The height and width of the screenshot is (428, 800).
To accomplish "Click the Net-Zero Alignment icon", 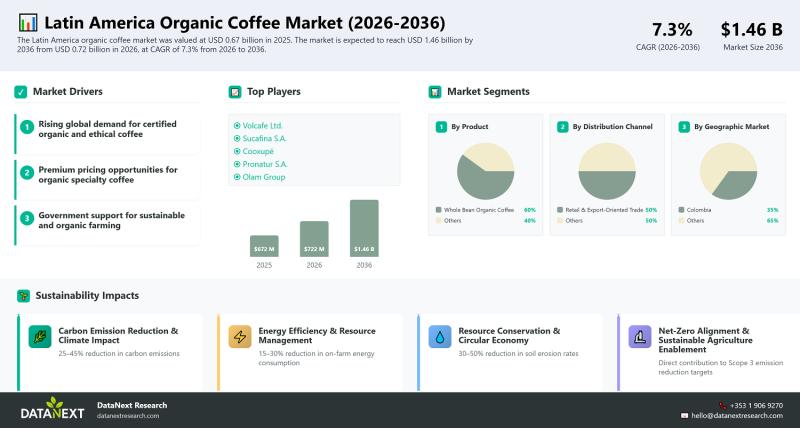I will click(640, 337).
